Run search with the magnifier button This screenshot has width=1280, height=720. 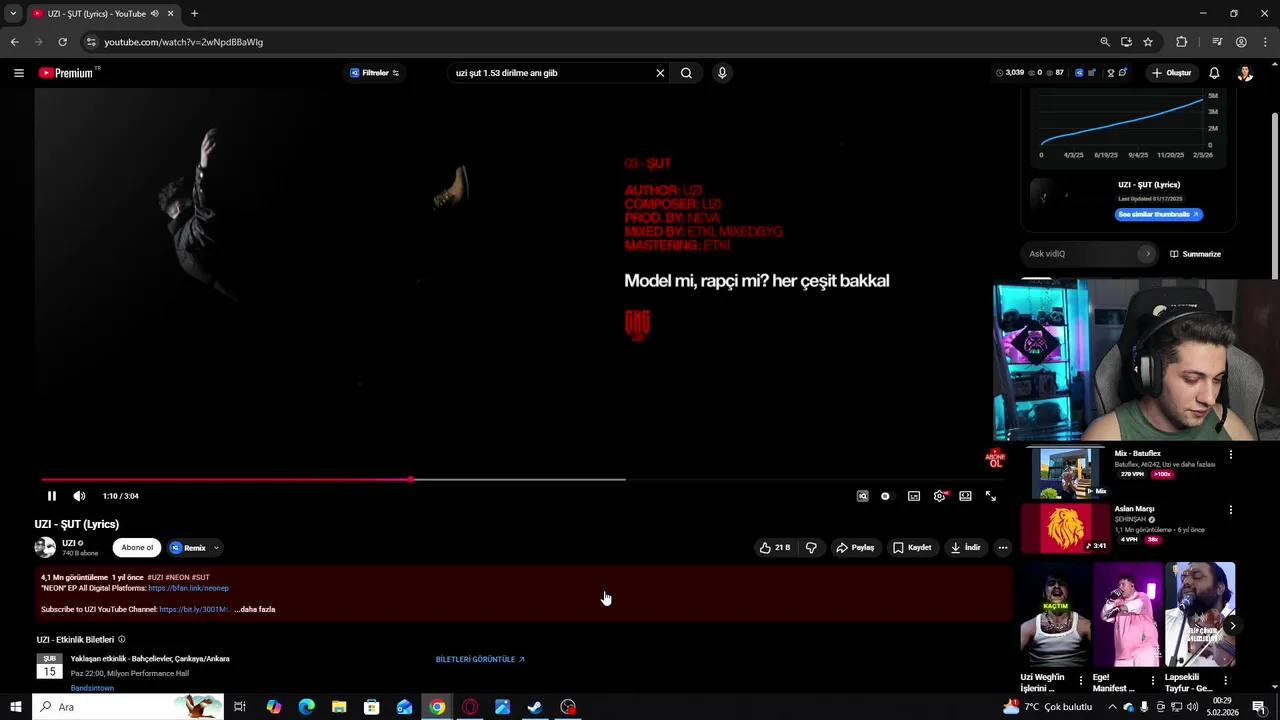pyautogui.click(x=686, y=73)
